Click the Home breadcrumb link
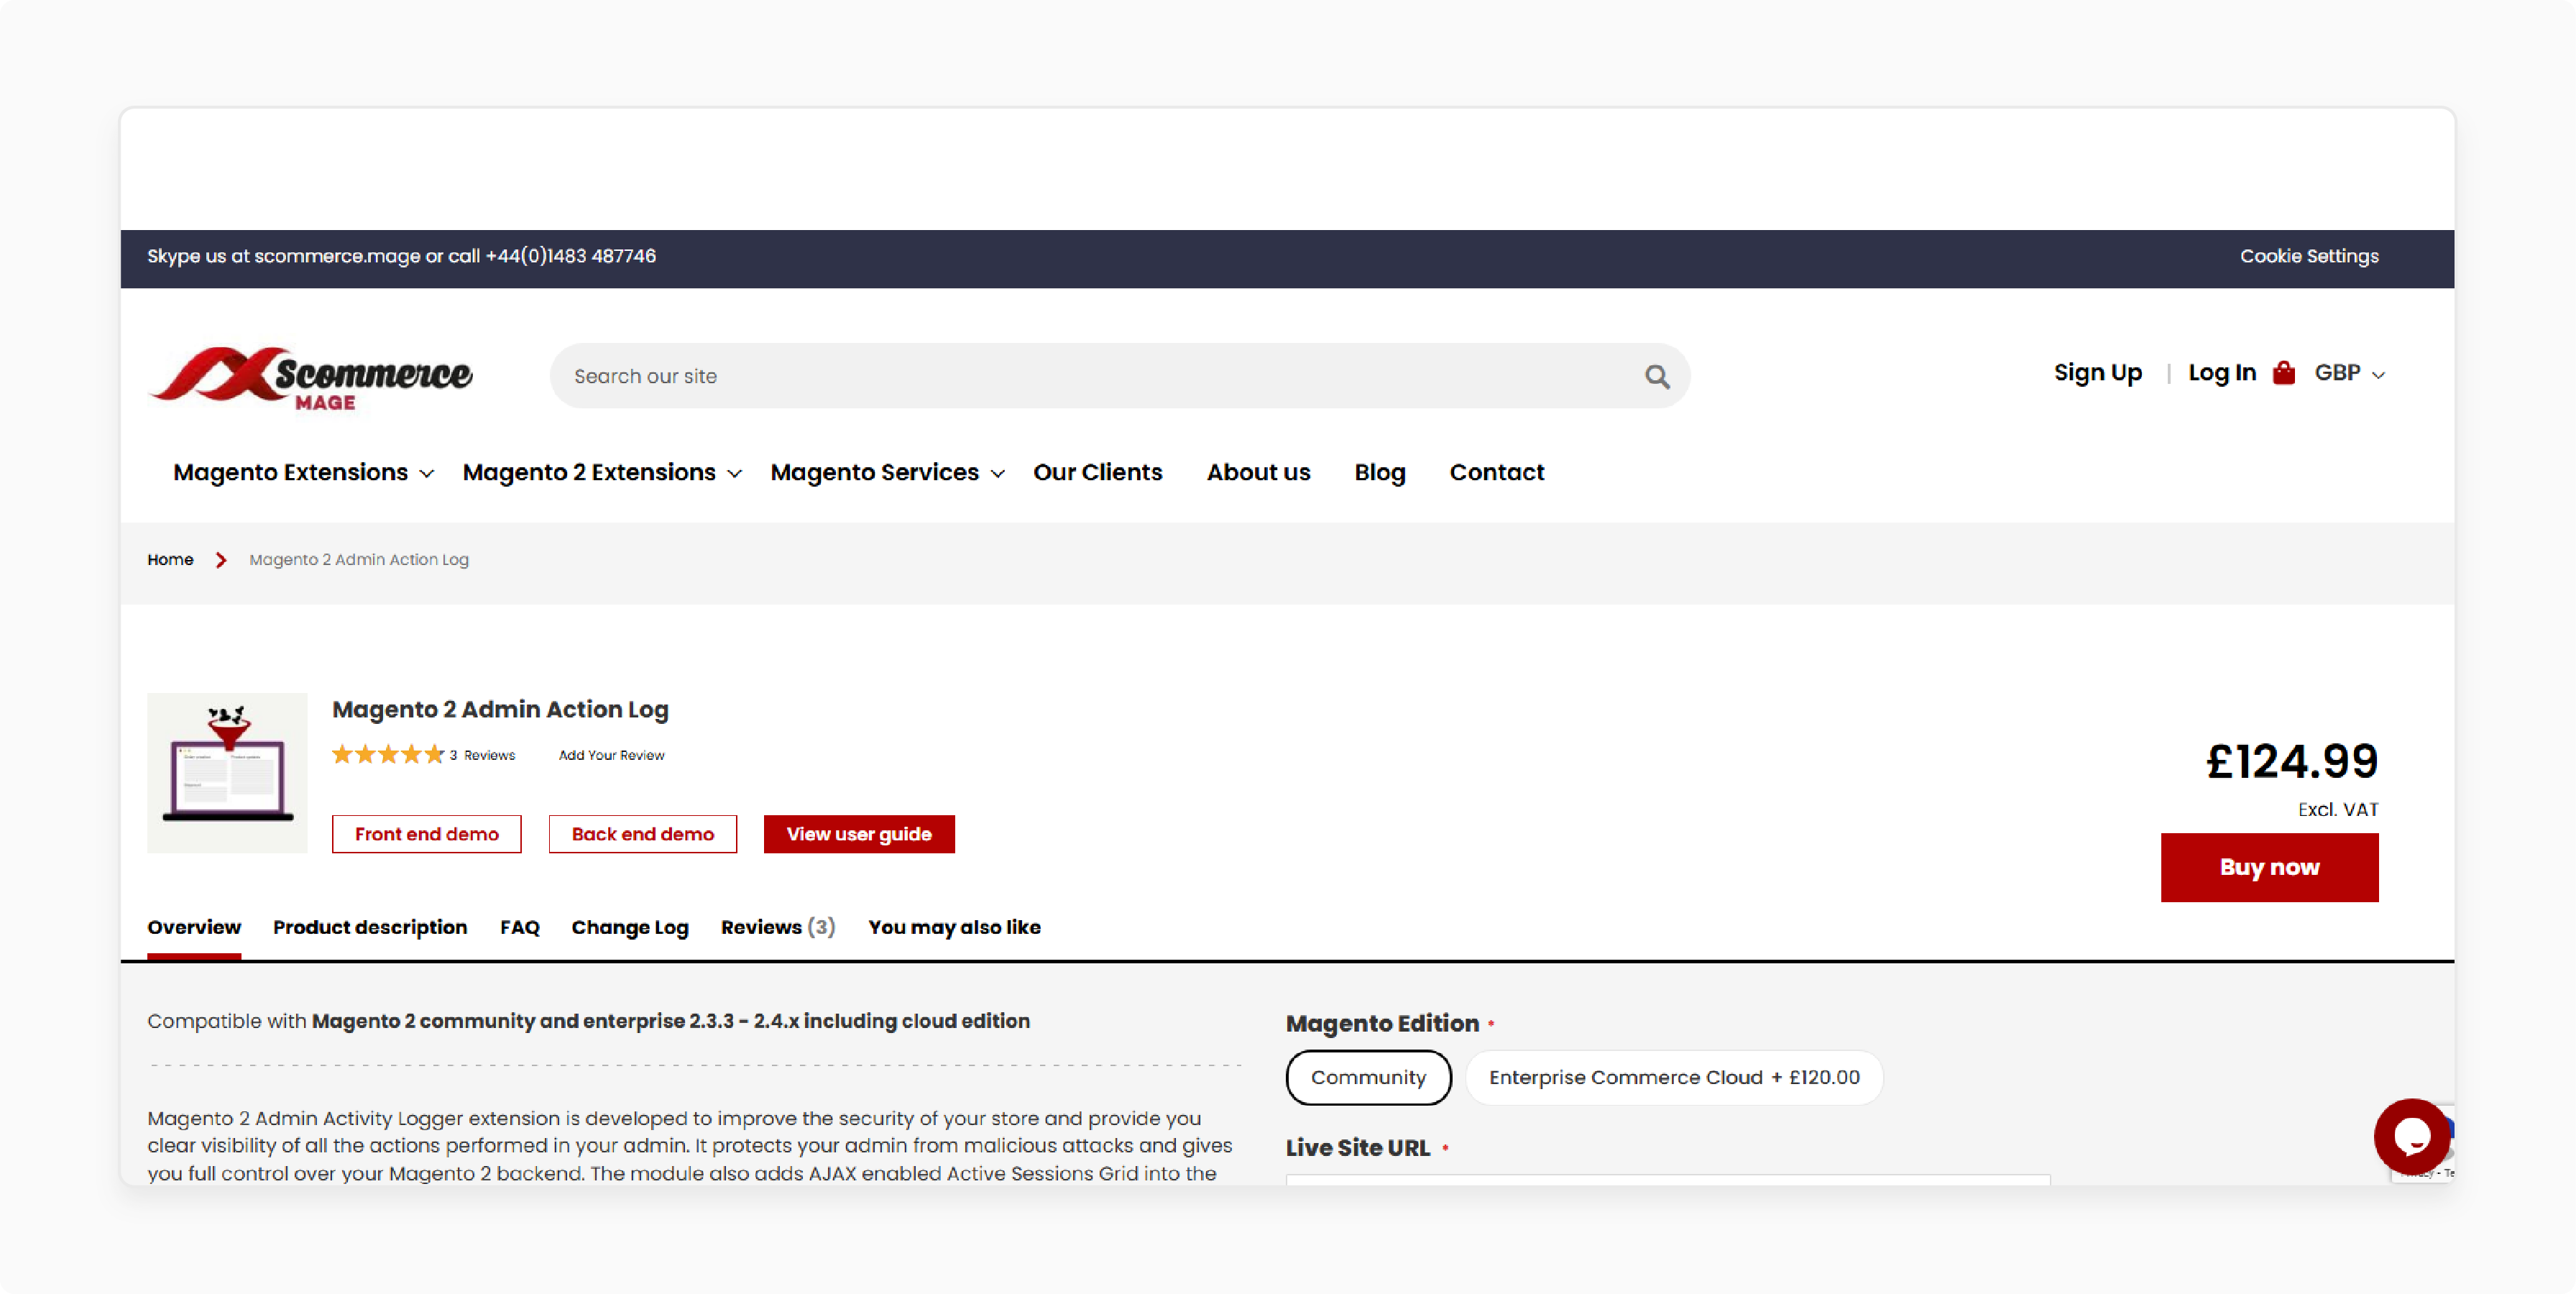Image resolution: width=2576 pixels, height=1294 pixels. point(170,560)
